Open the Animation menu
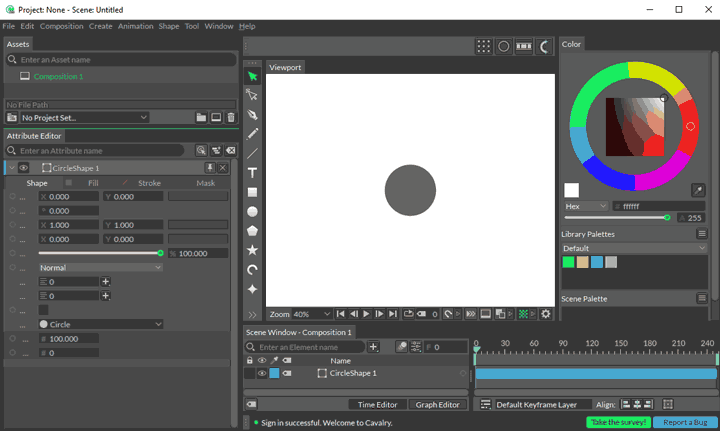Screen dimensions: 720x431 click(x=135, y=26)
